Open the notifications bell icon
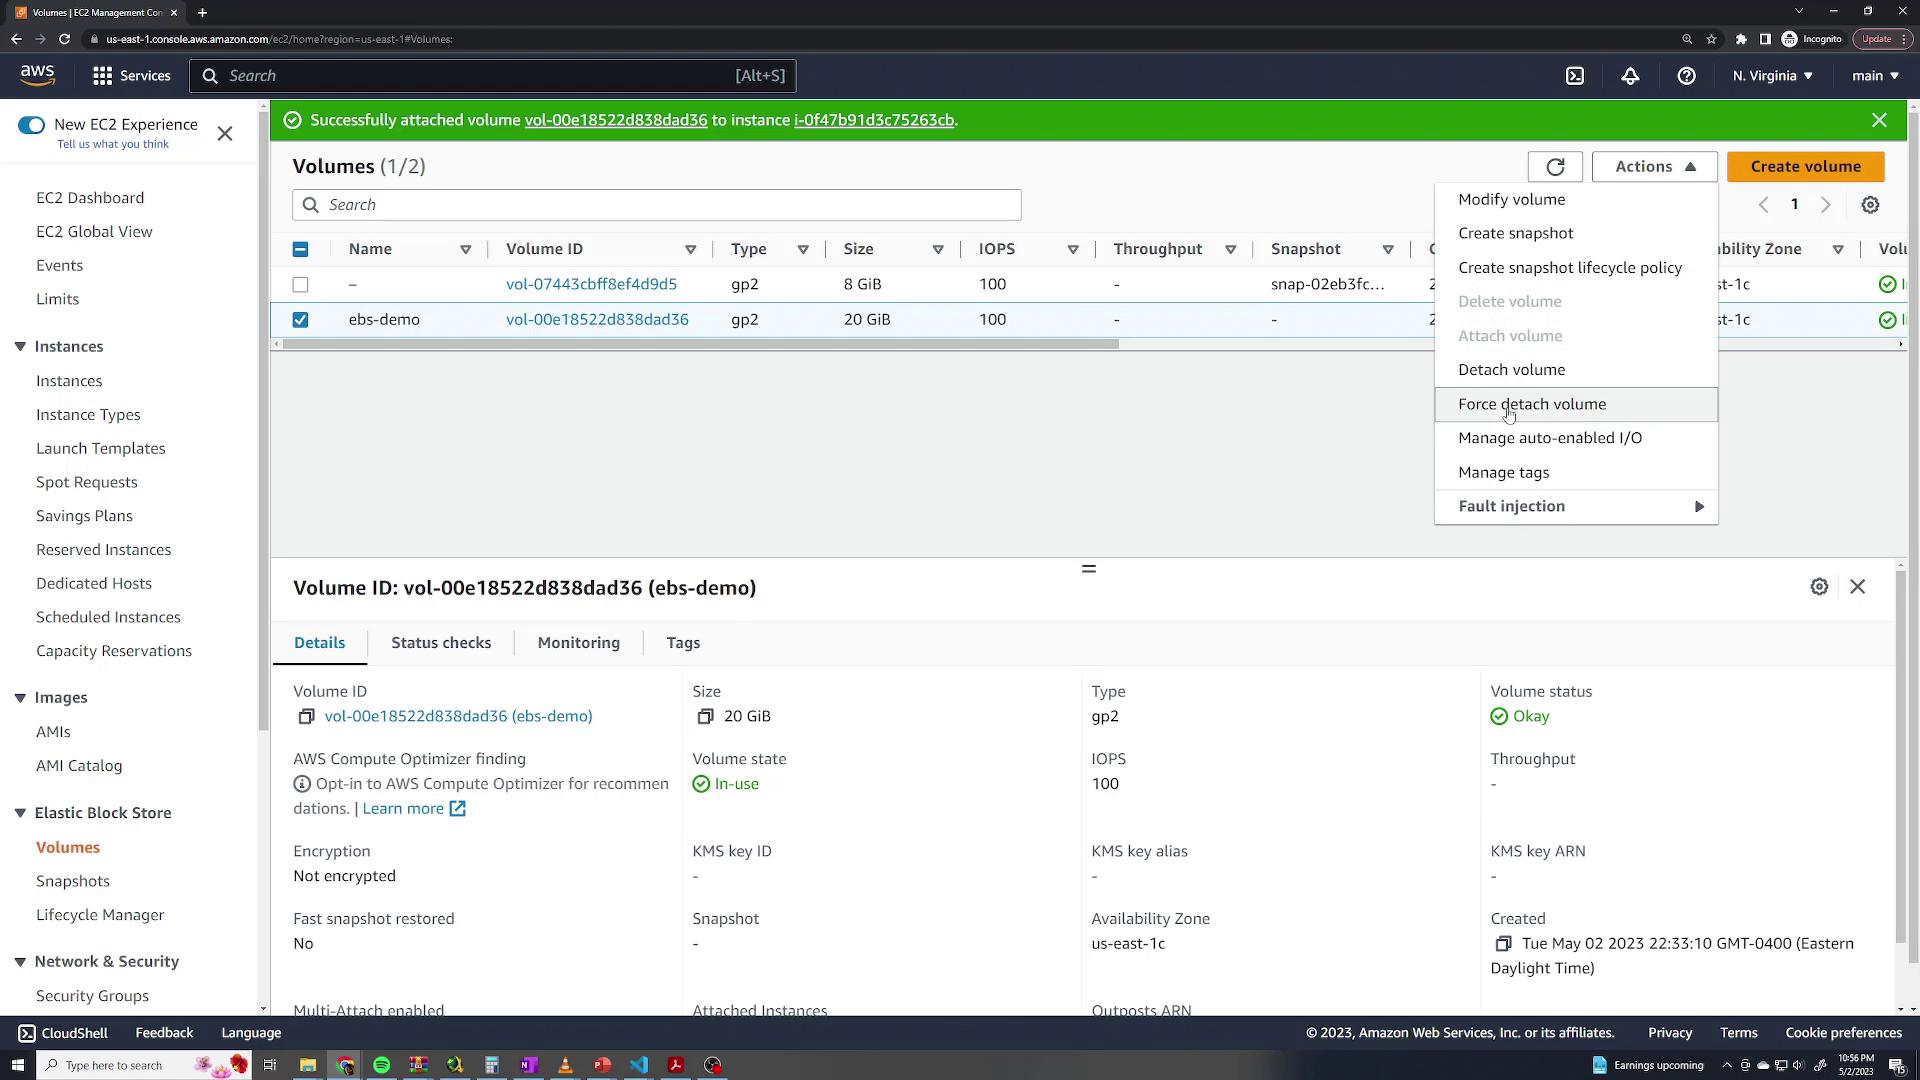This screenshot has width=1920, height=1080. tap(1630, 76)
